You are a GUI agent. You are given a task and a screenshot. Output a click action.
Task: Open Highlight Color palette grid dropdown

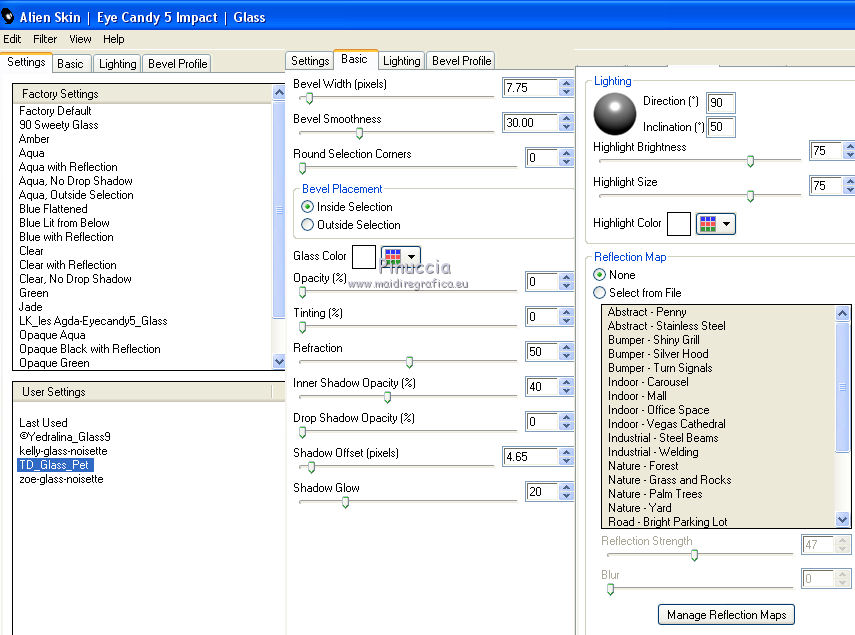tap(715, 224)
